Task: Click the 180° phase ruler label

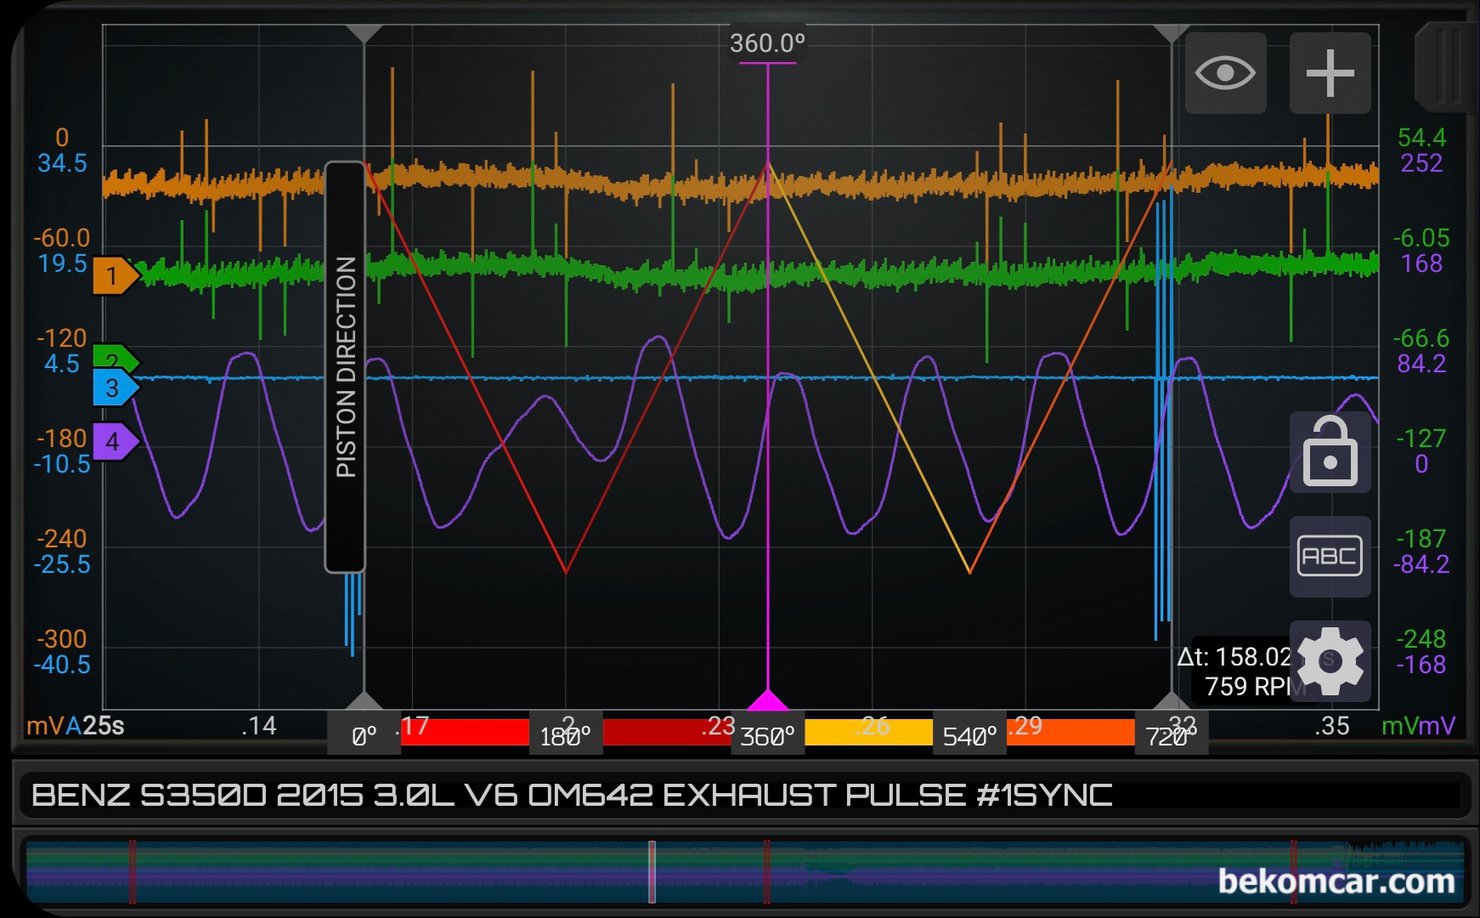Action: point(565,737)
